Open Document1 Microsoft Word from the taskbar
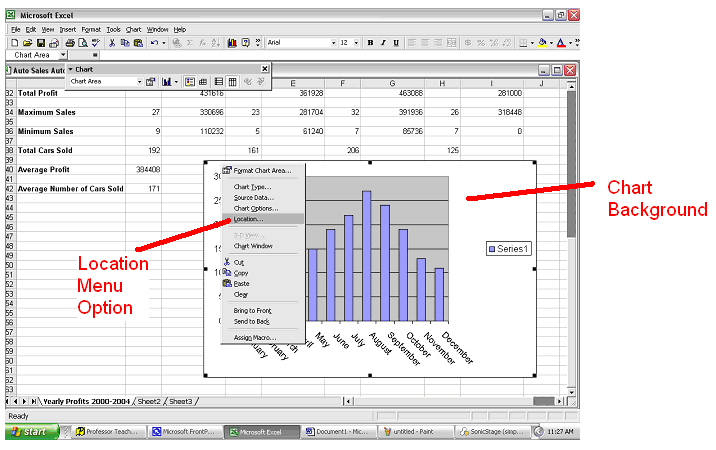This screenshot has height=450, width=716. [340, 432]
